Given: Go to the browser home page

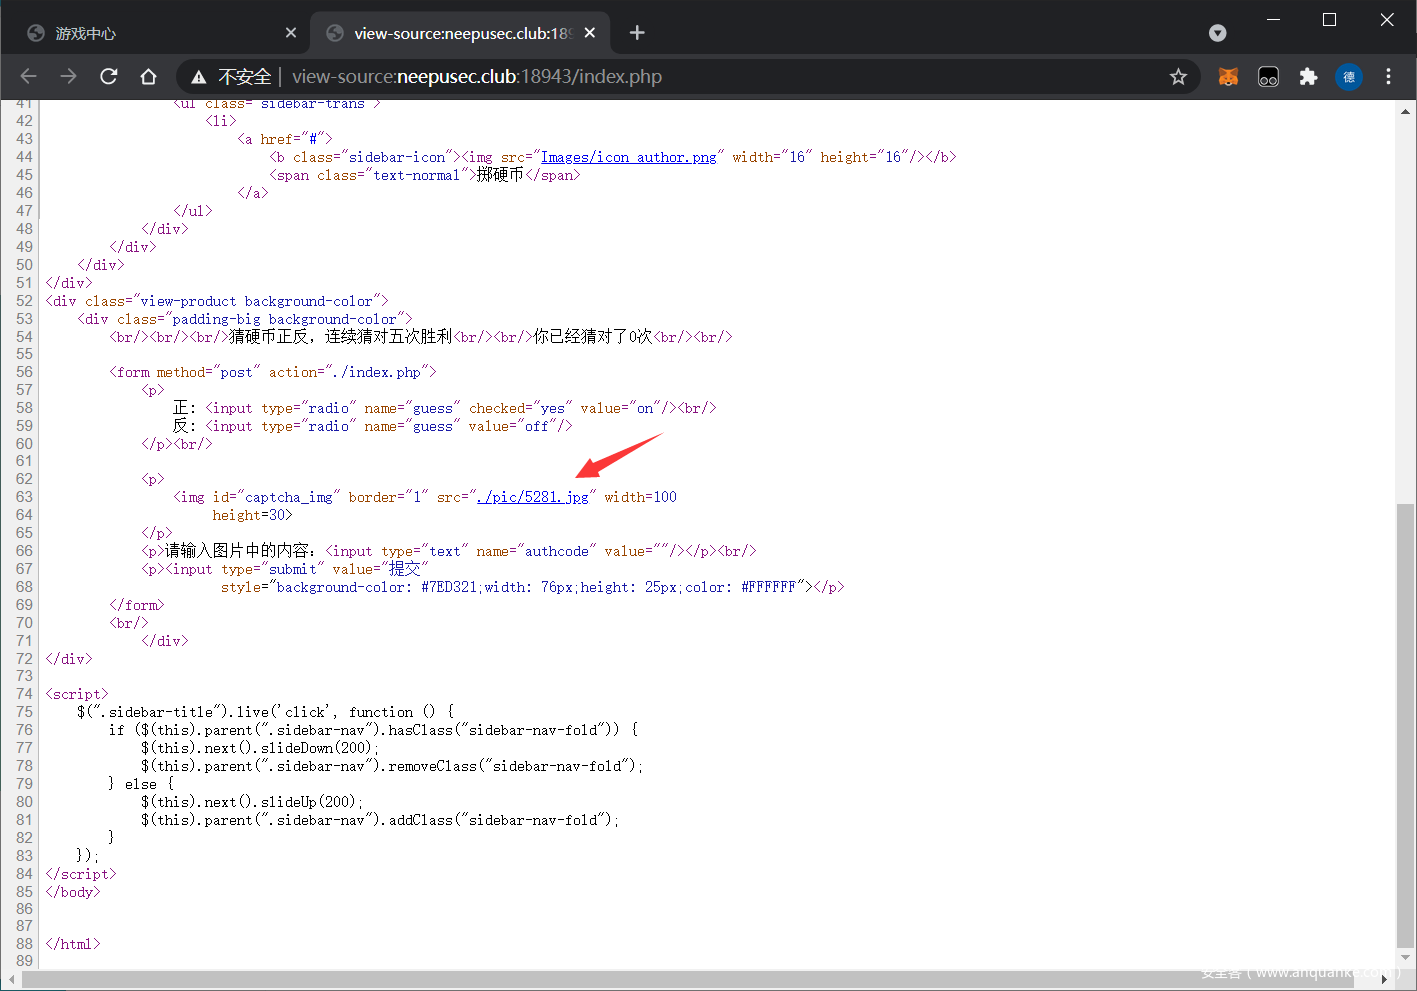Looking at the screenshot, I should pyautogui.click(x=148, y=77).
